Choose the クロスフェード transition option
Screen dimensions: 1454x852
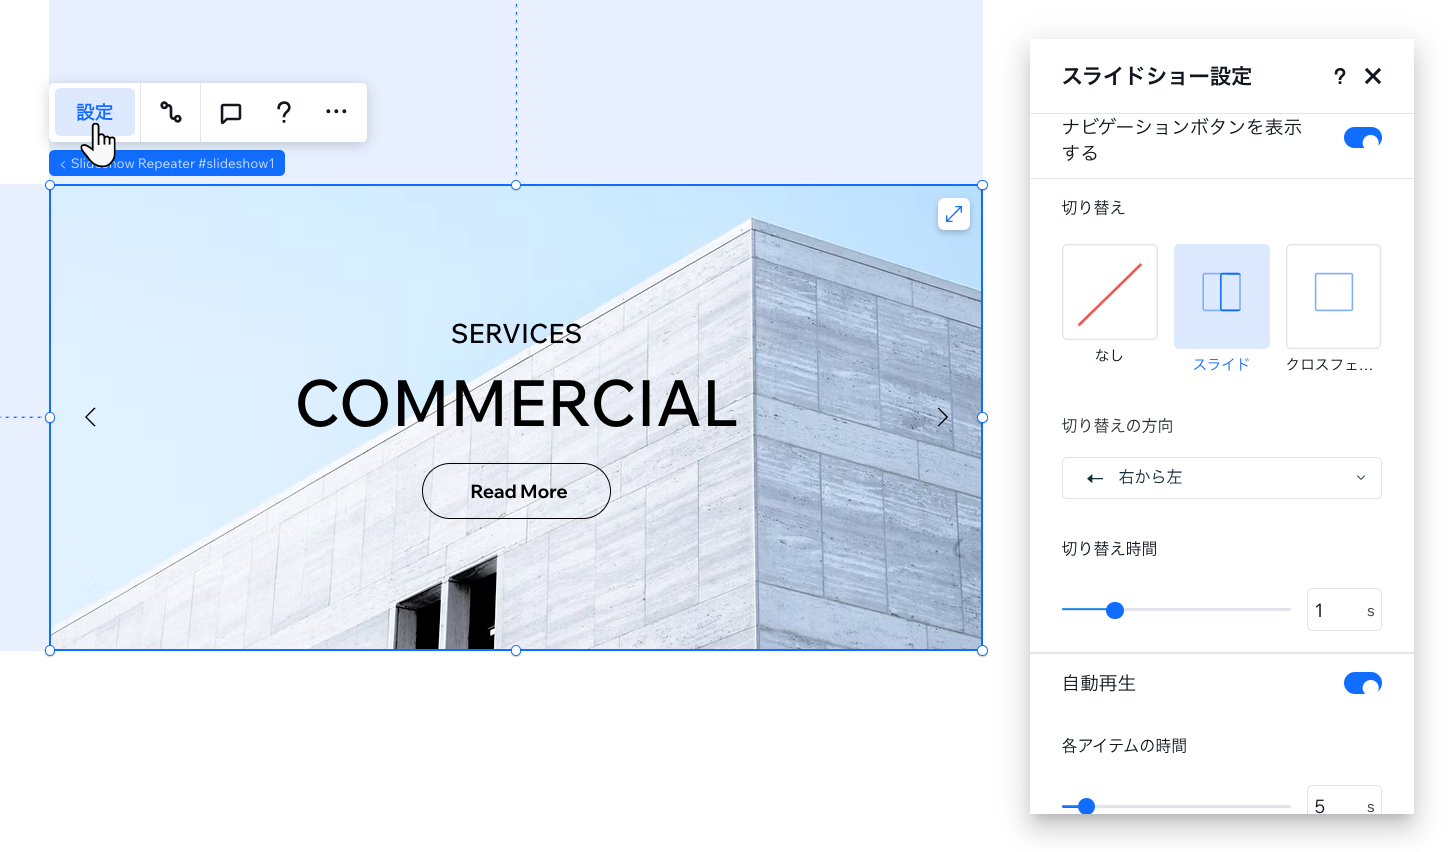click(x=1333, y=295)
